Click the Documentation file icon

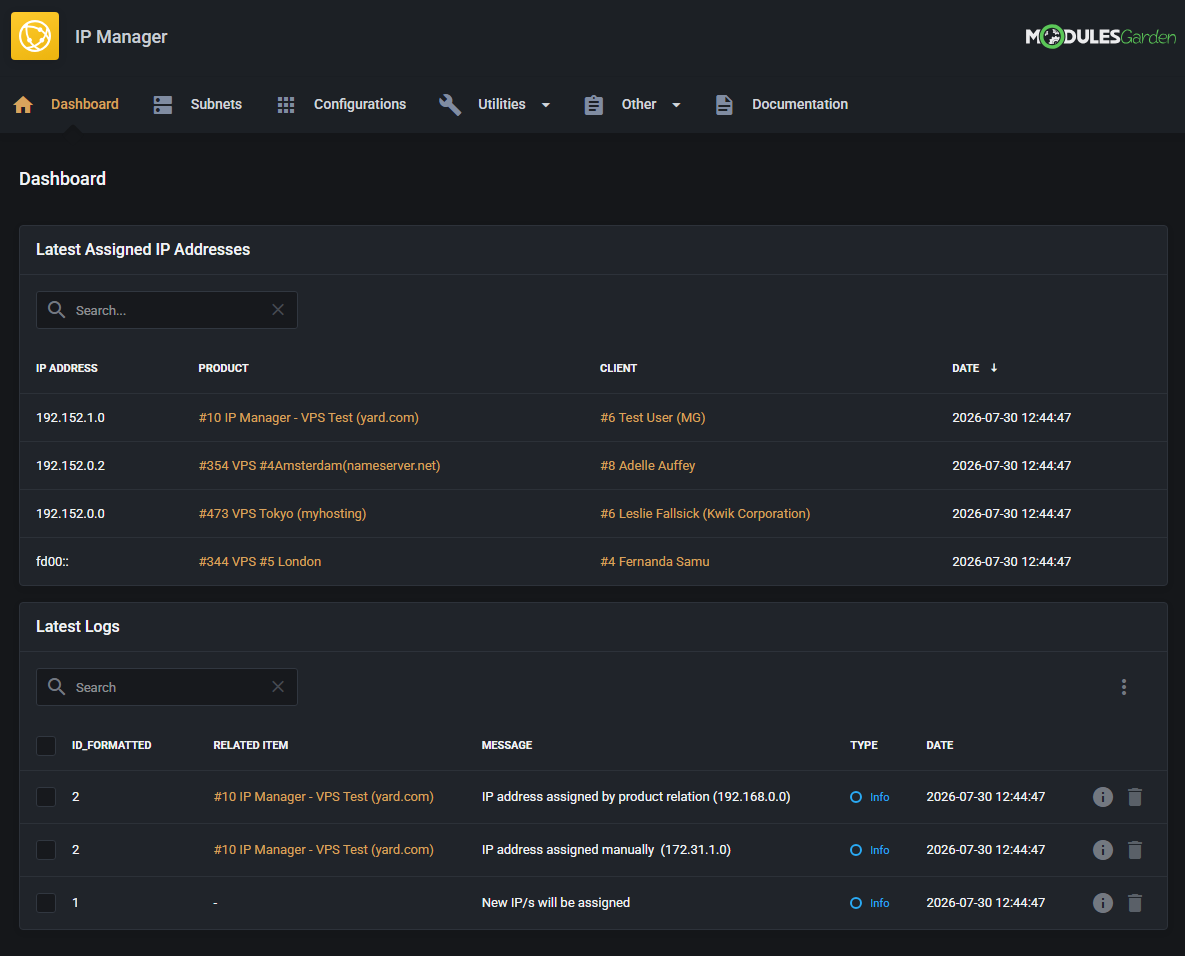[724, 104]
